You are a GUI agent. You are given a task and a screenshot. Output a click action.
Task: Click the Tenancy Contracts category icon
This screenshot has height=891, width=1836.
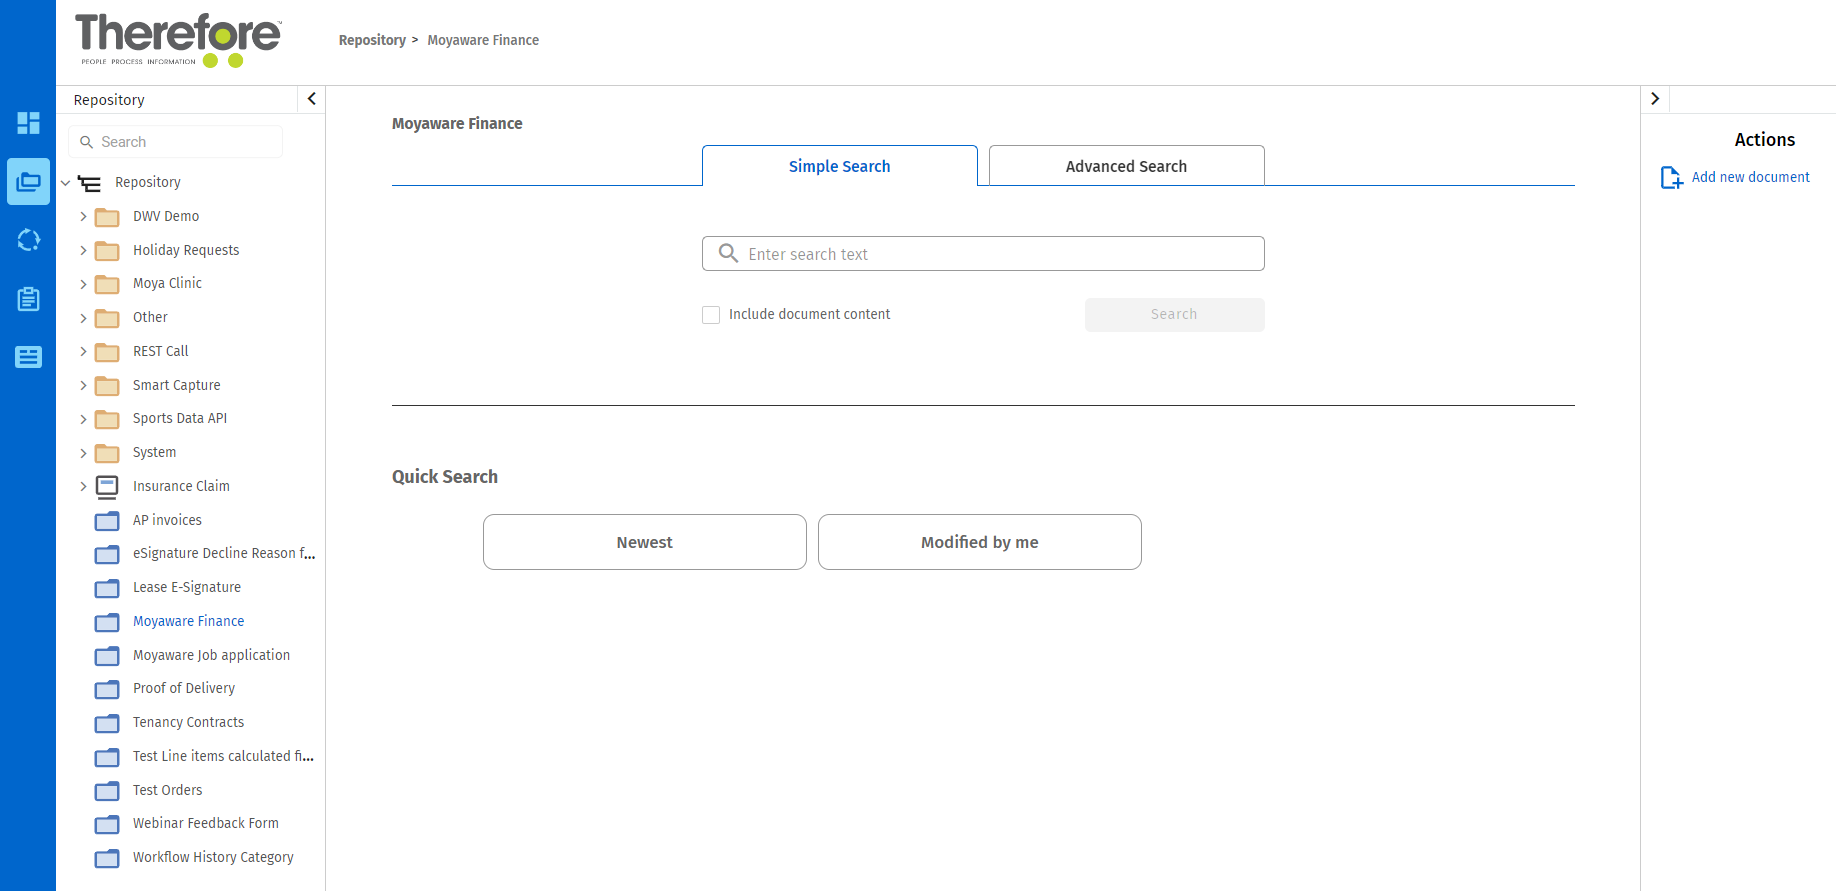click(x=107, y=723)
